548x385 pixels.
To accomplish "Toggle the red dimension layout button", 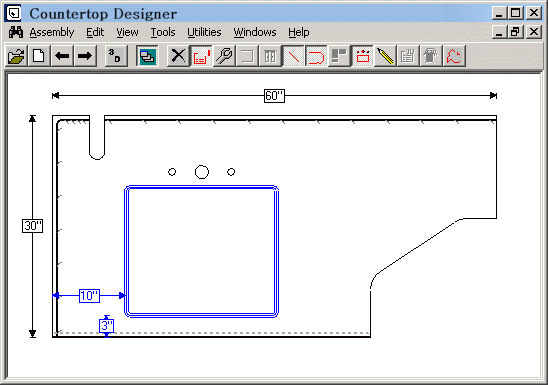I will point(201,56).
